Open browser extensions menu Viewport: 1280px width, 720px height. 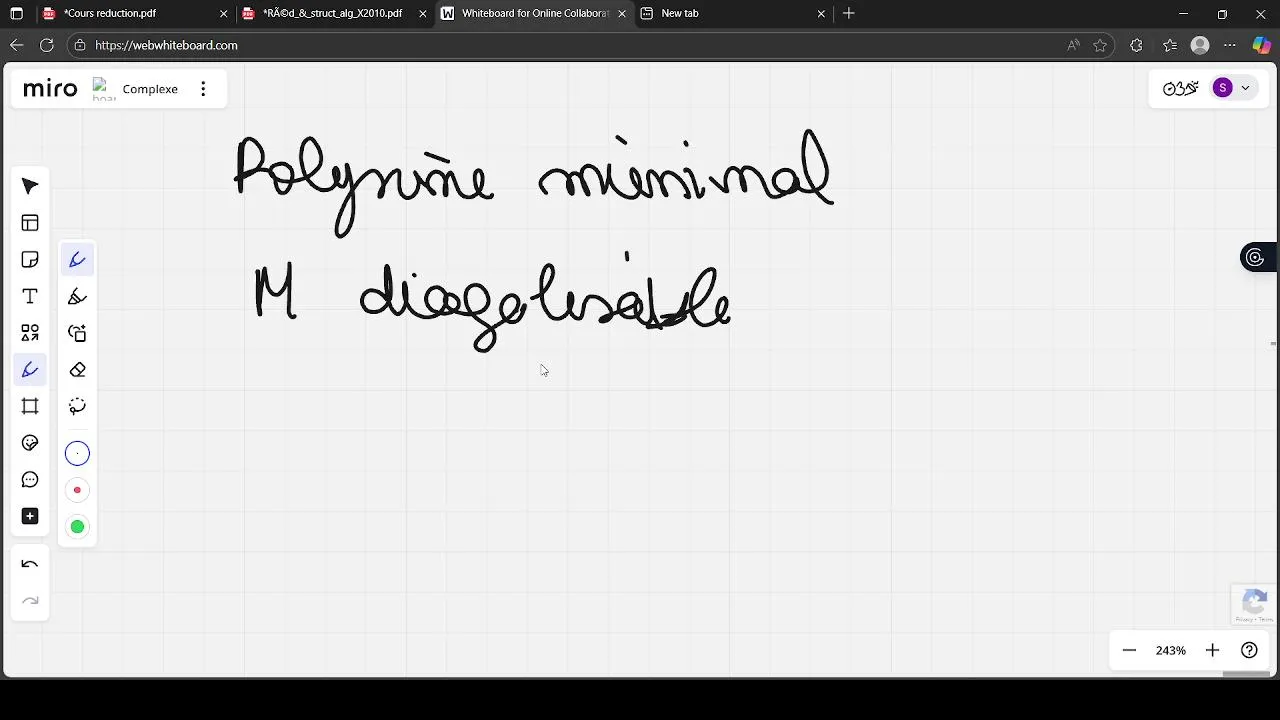click(x=1136, y=45)
